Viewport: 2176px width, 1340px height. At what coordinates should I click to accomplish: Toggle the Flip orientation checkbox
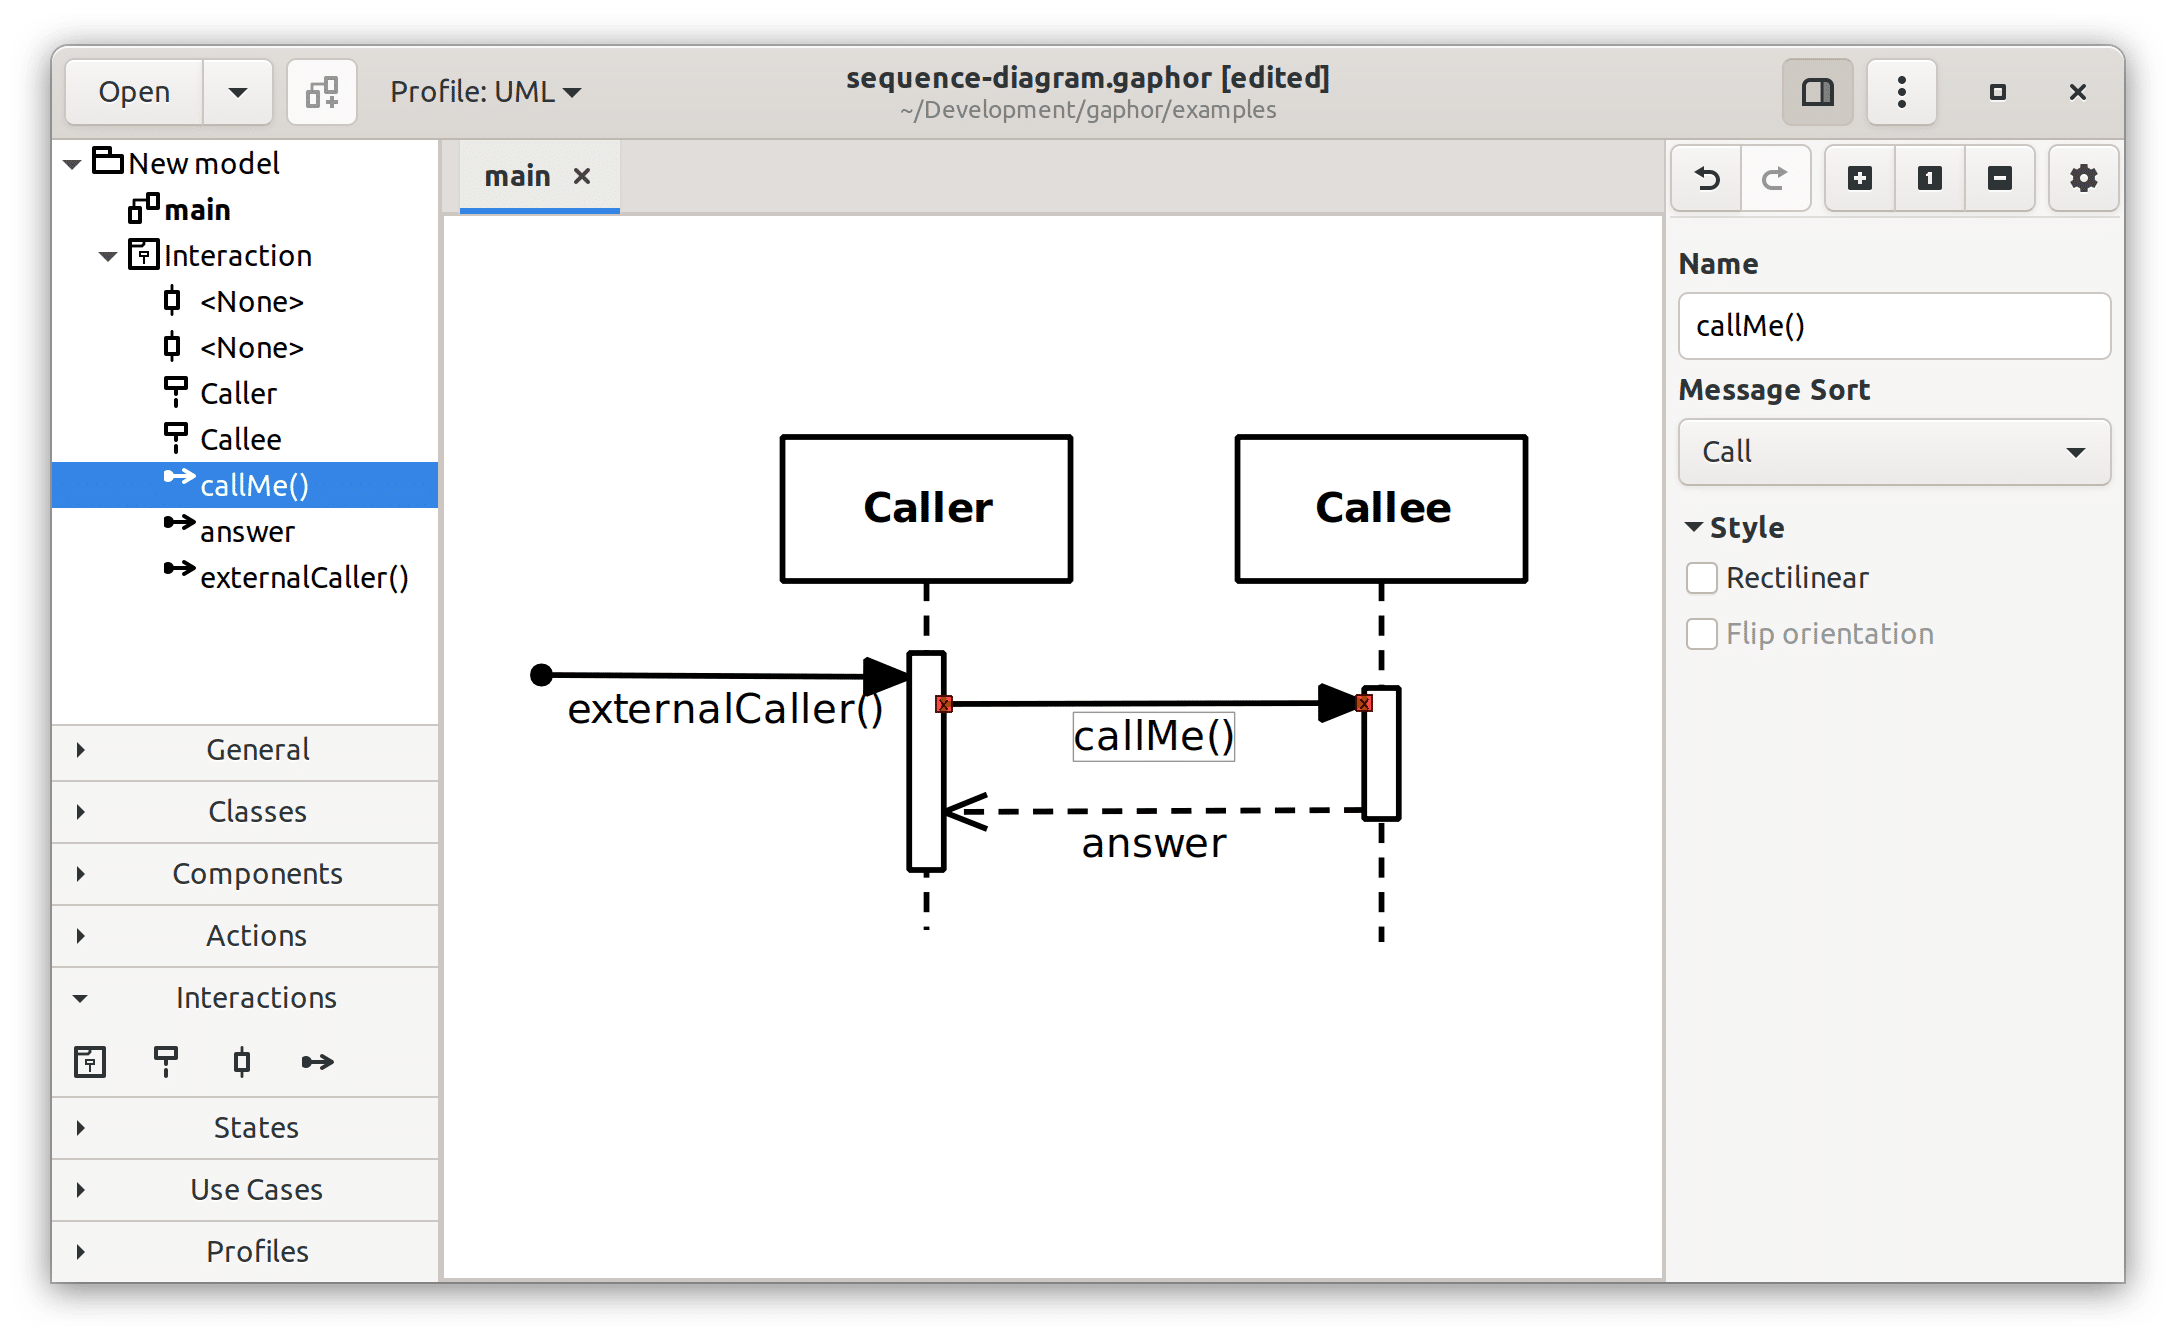point(1701,634)
